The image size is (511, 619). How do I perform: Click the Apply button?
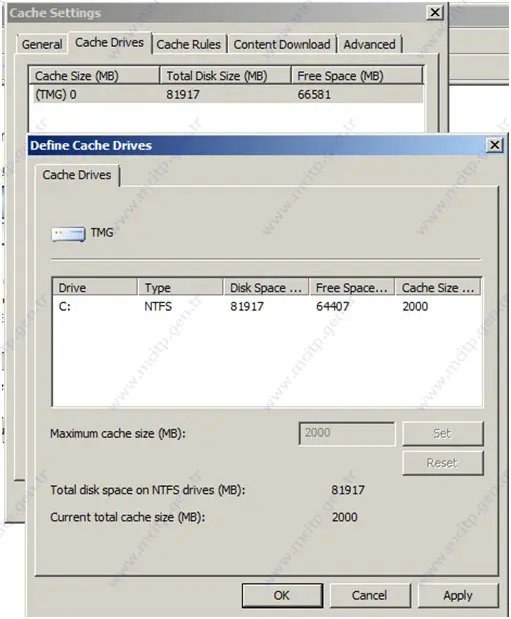point(458,595)
